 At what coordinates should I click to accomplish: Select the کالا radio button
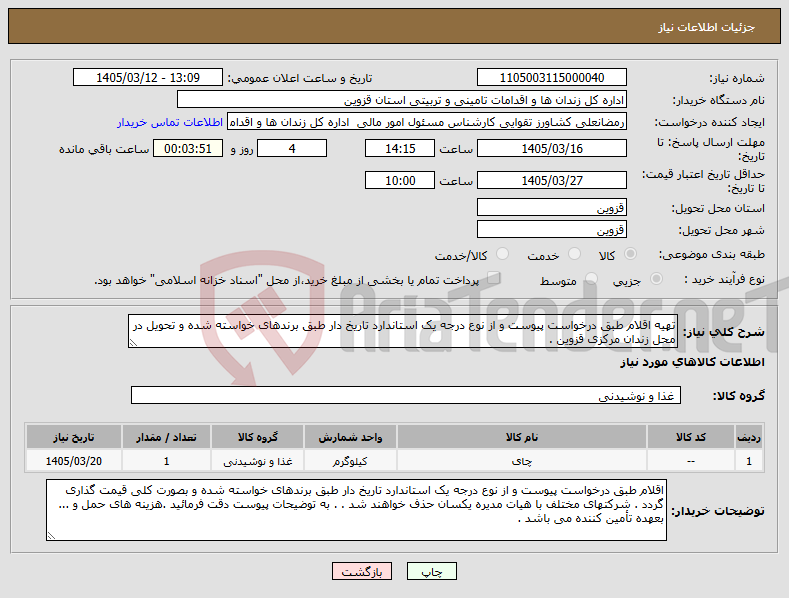630,254
